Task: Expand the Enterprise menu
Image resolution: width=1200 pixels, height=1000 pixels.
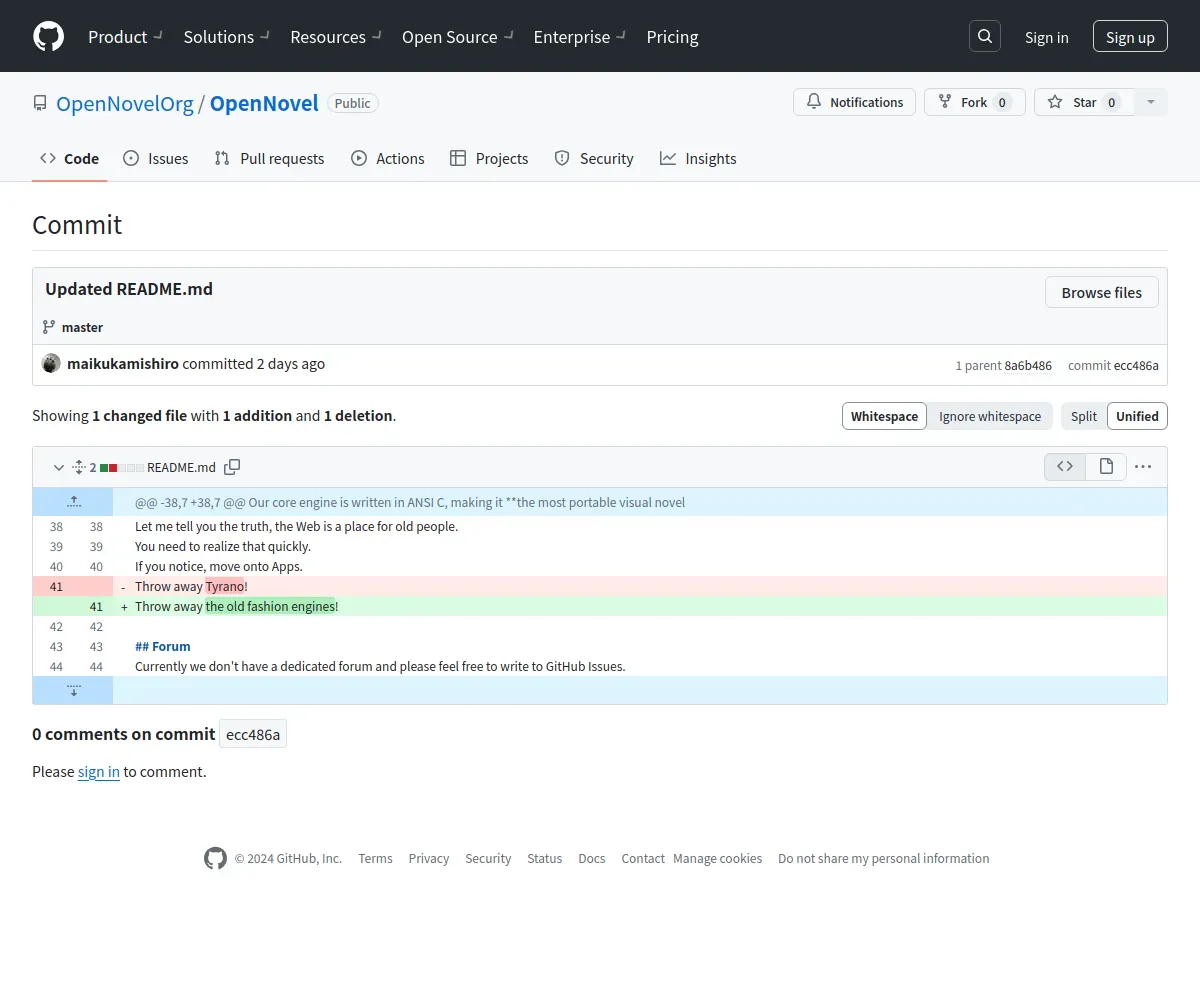Action: (580, 37)
